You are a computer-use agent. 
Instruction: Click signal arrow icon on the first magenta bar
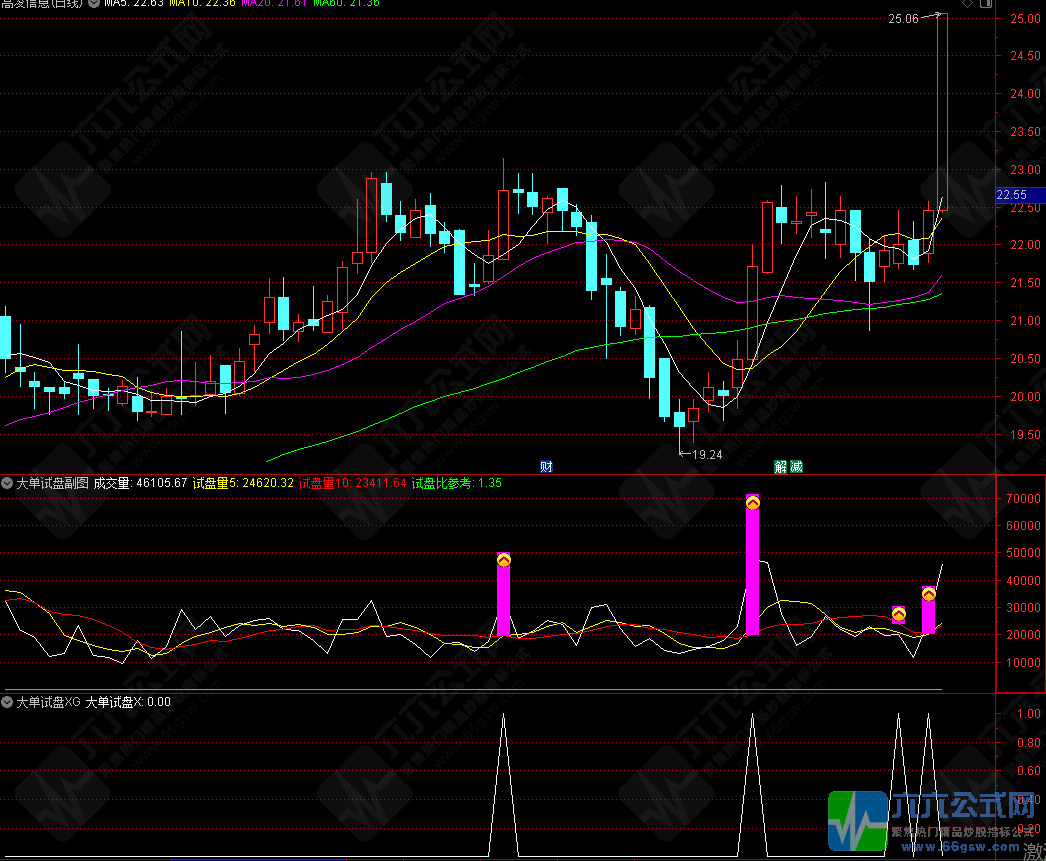pyautogui.click(x=504, y=561)
